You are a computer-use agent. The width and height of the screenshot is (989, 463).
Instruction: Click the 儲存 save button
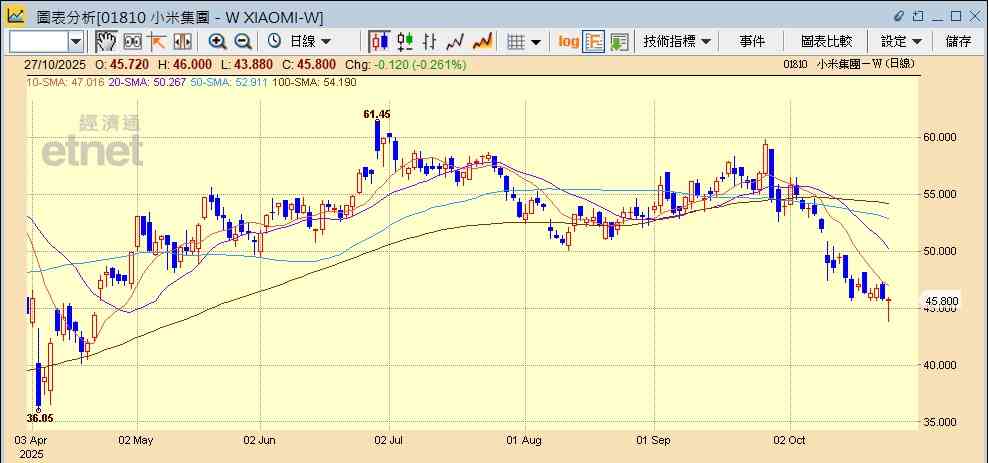pos(958,41)
